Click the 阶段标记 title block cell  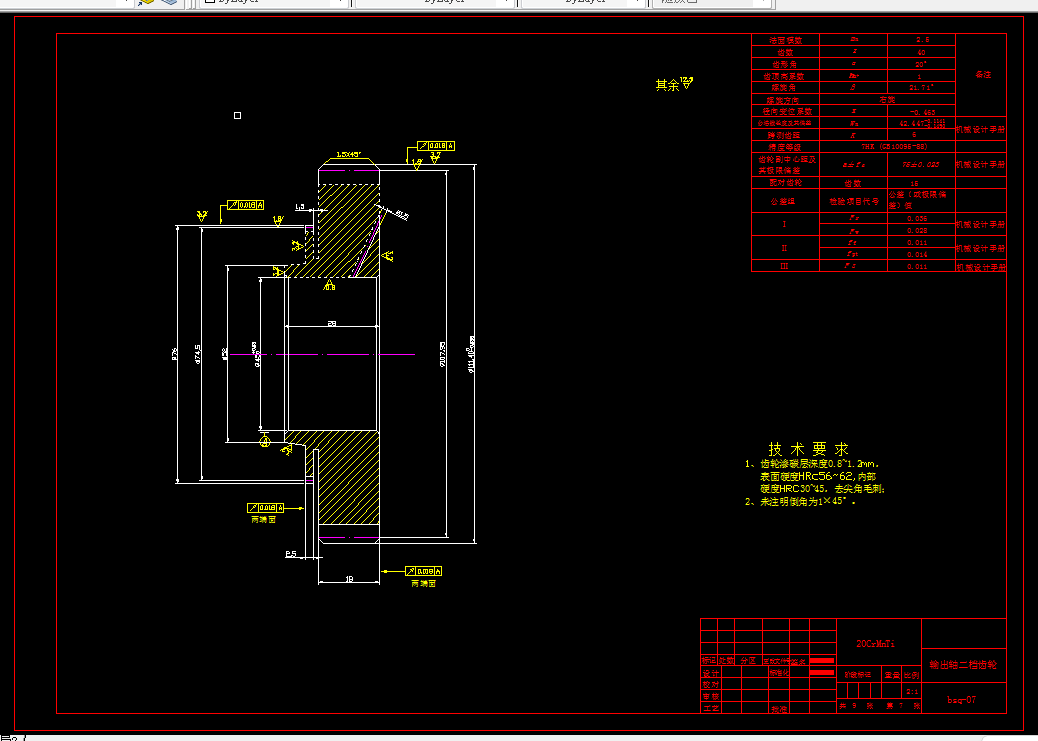click(857, 675)
